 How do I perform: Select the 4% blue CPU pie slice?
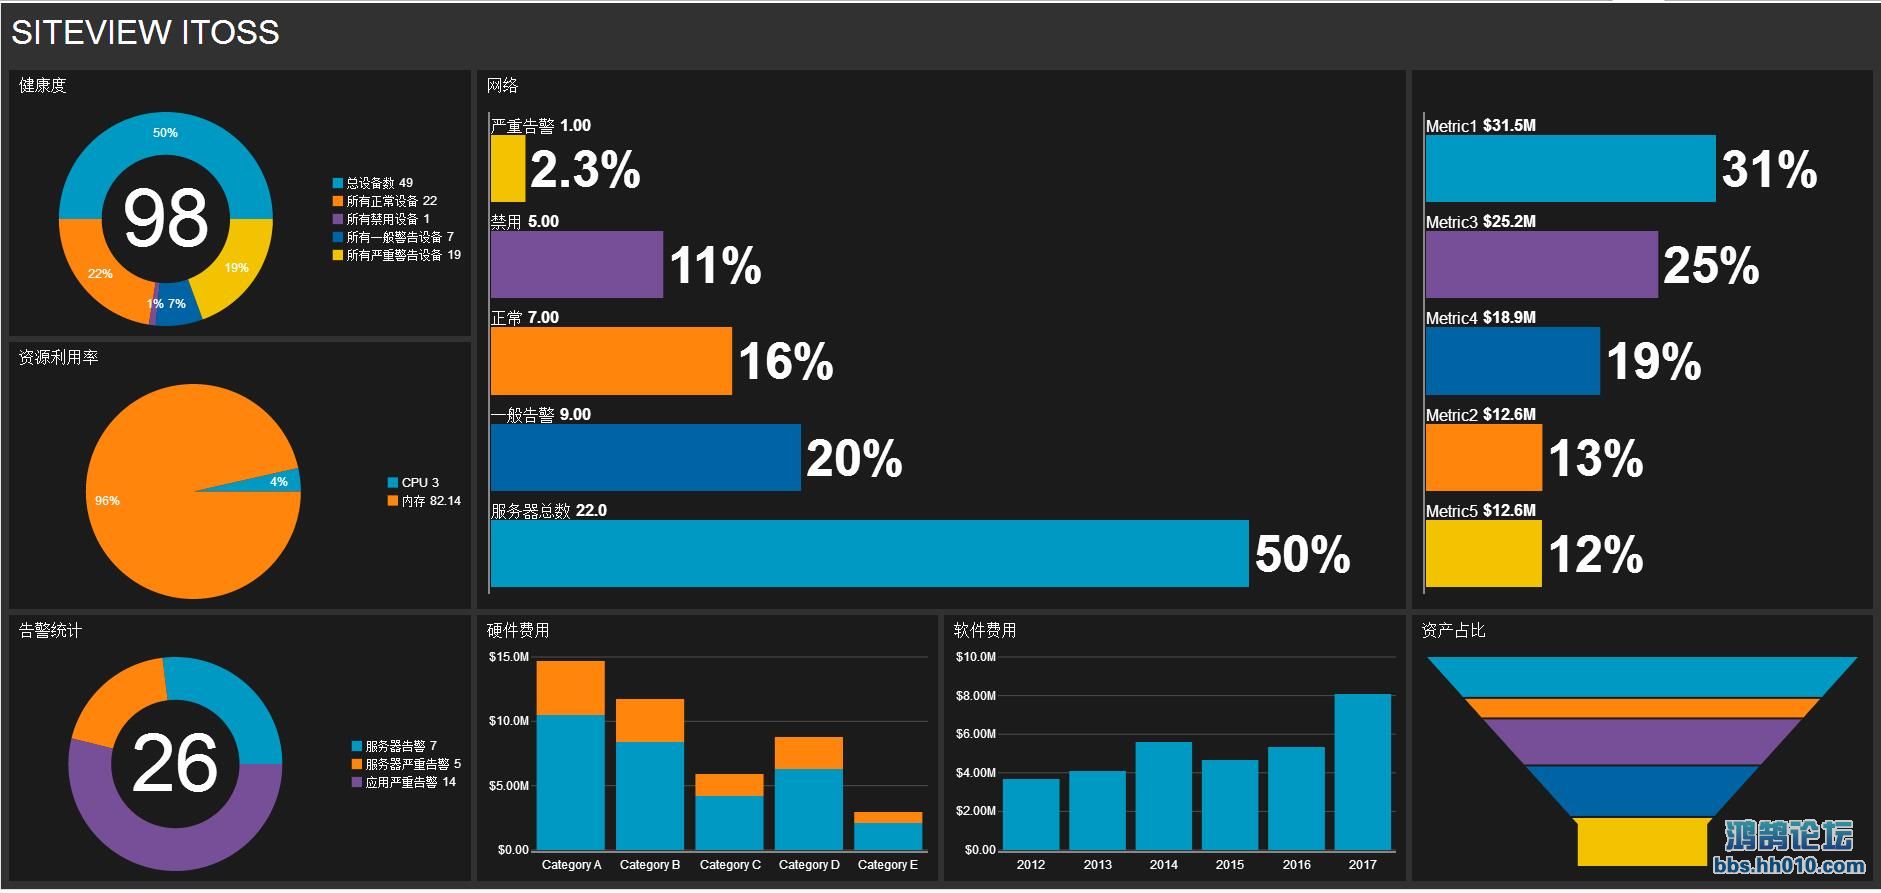click(x=272, y=481)
